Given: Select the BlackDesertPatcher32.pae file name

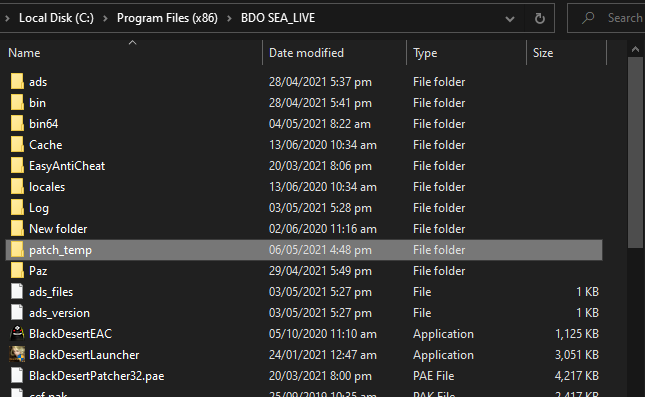Looking at the screenshot, I should coord(97,376).
